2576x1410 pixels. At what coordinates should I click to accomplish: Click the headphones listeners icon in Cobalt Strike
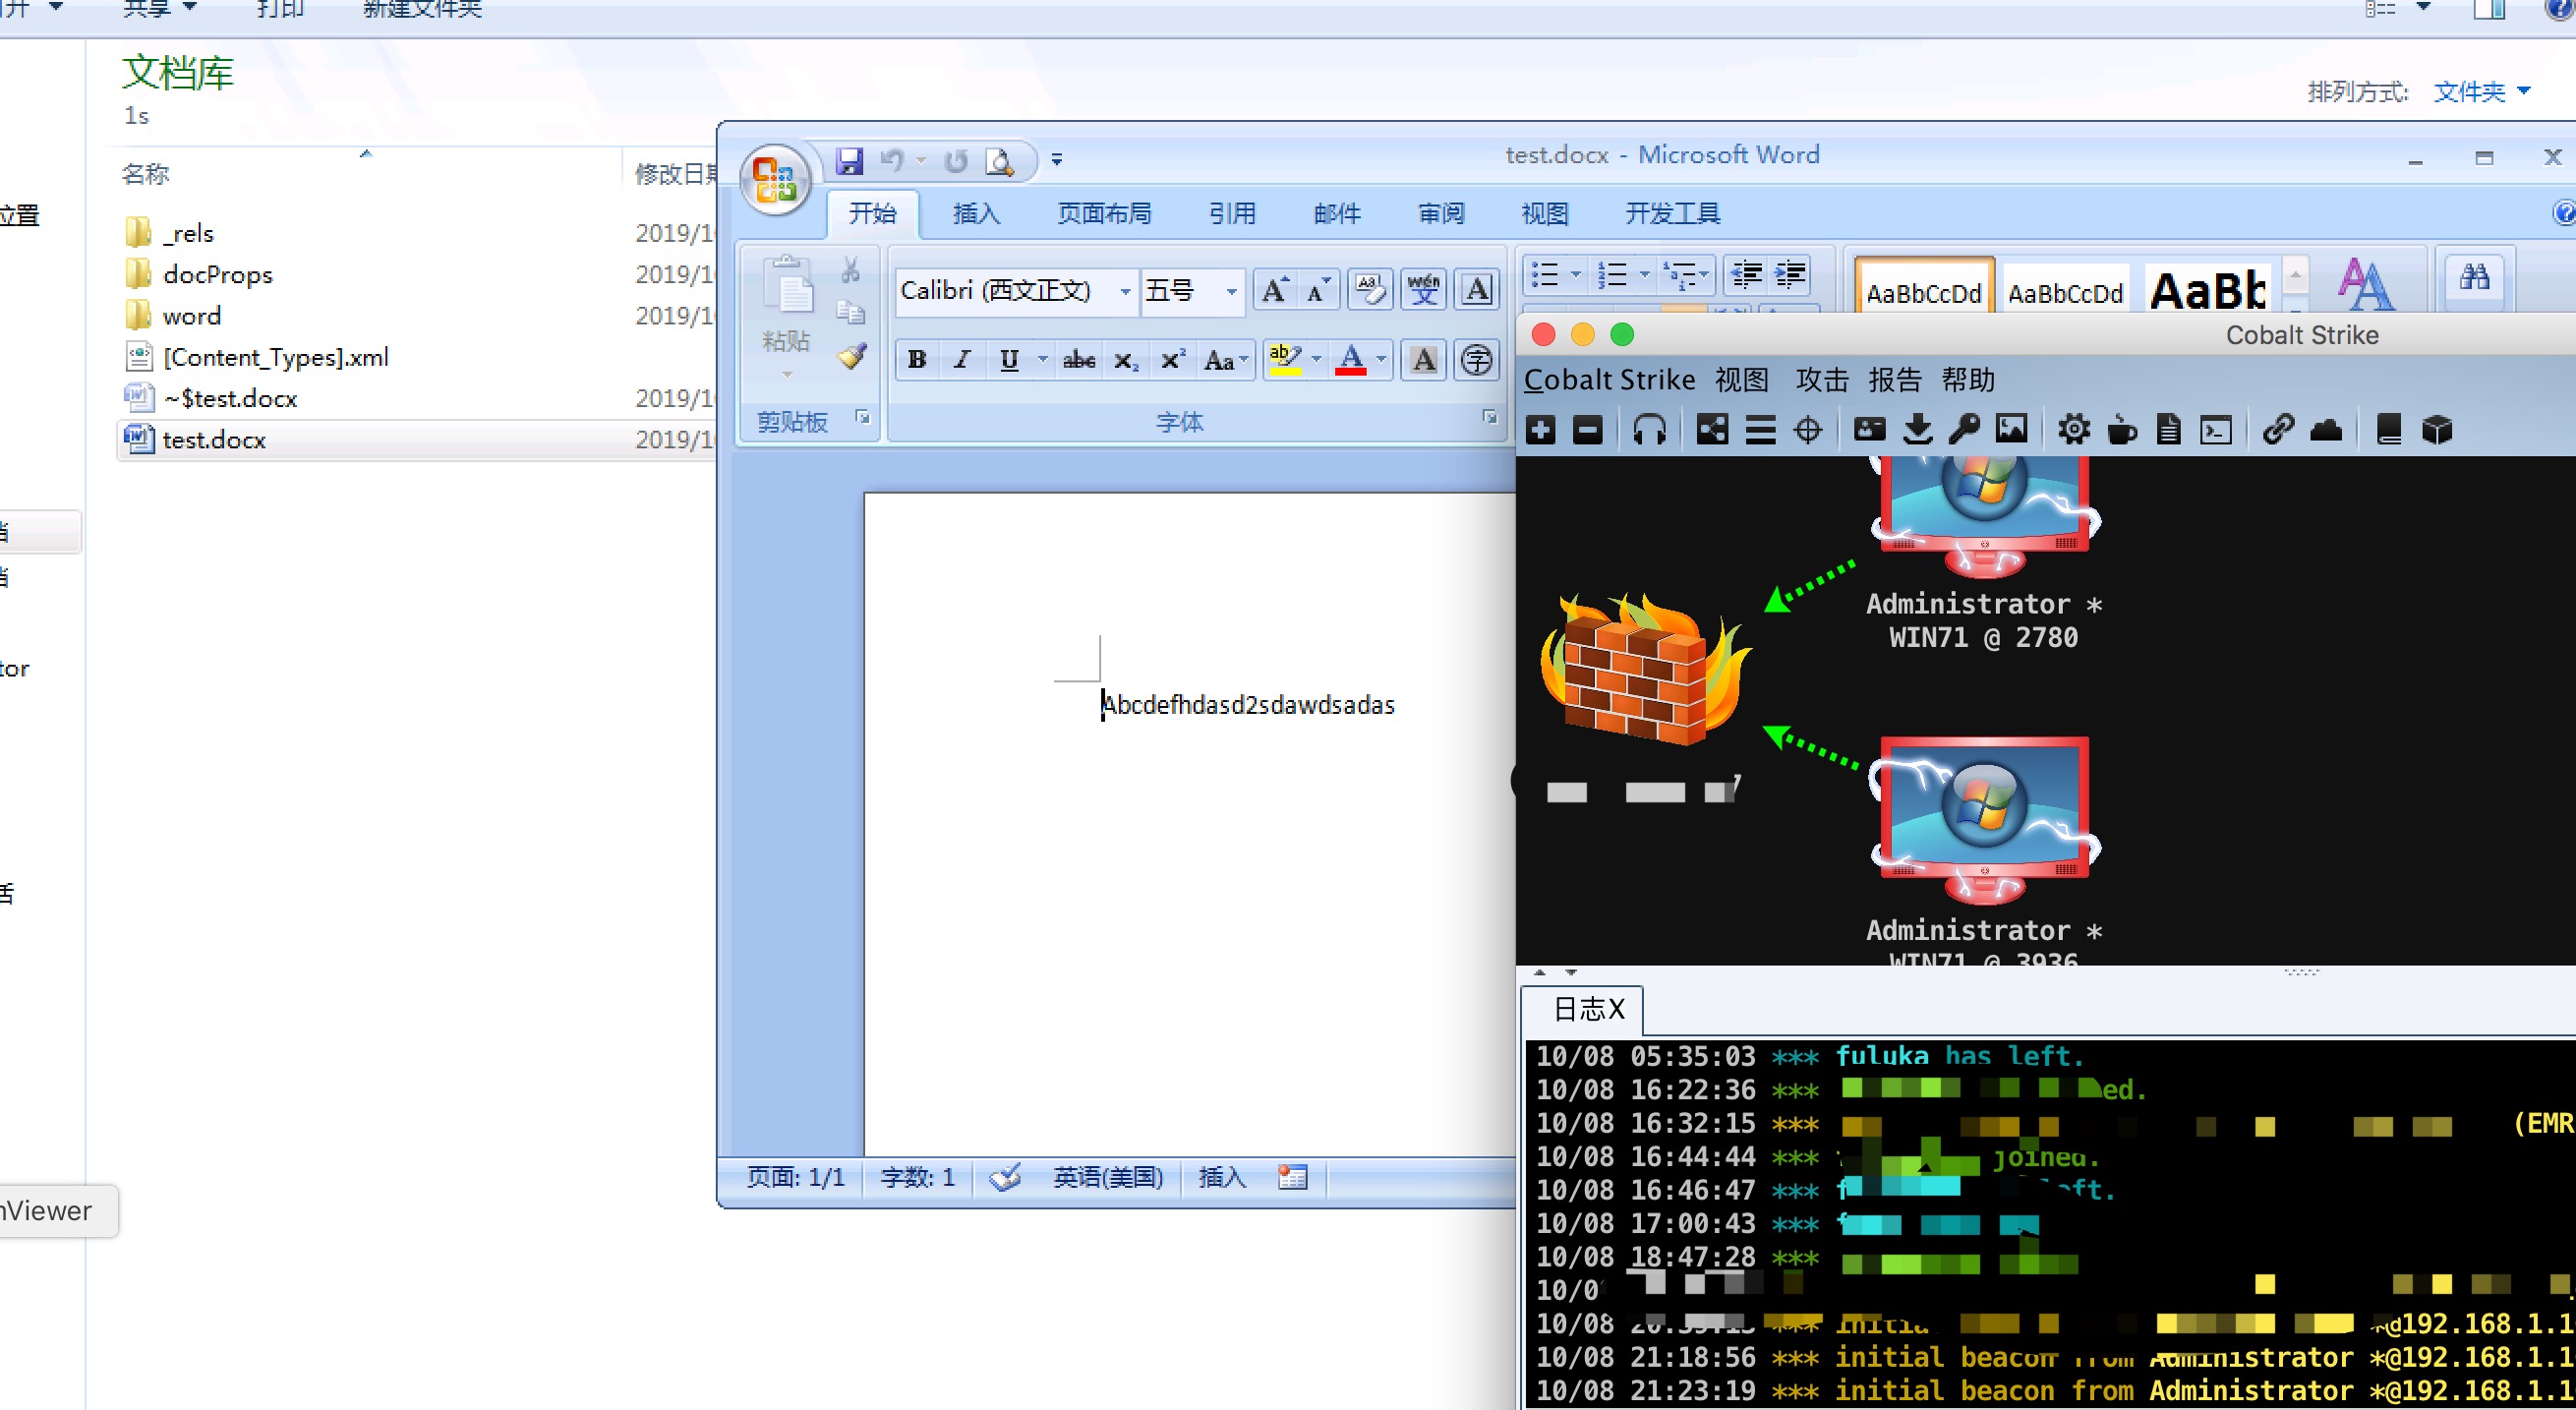coord(1649,430)
